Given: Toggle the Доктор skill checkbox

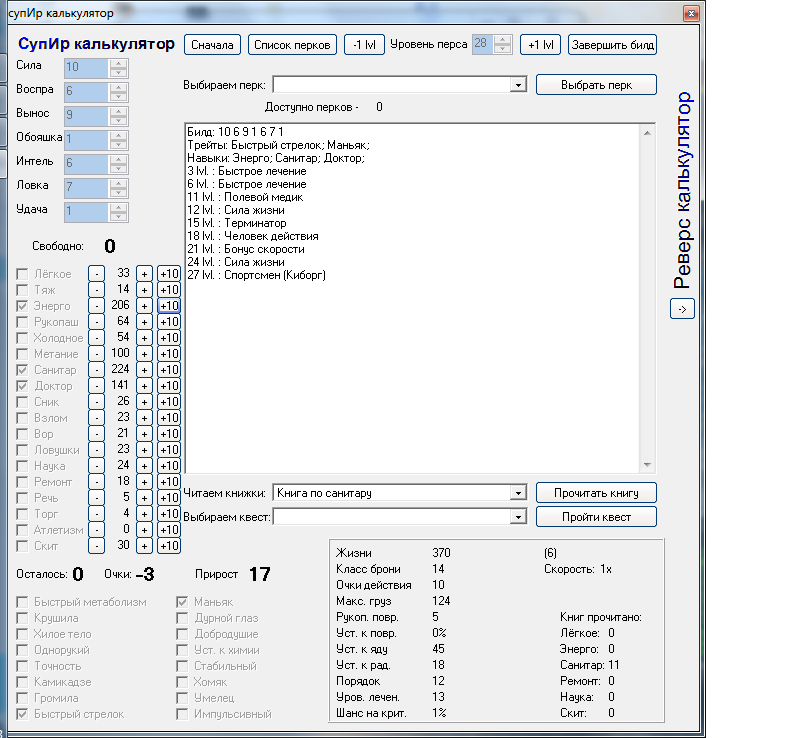Looking at the screenshot, I should (x=22, y=386).
